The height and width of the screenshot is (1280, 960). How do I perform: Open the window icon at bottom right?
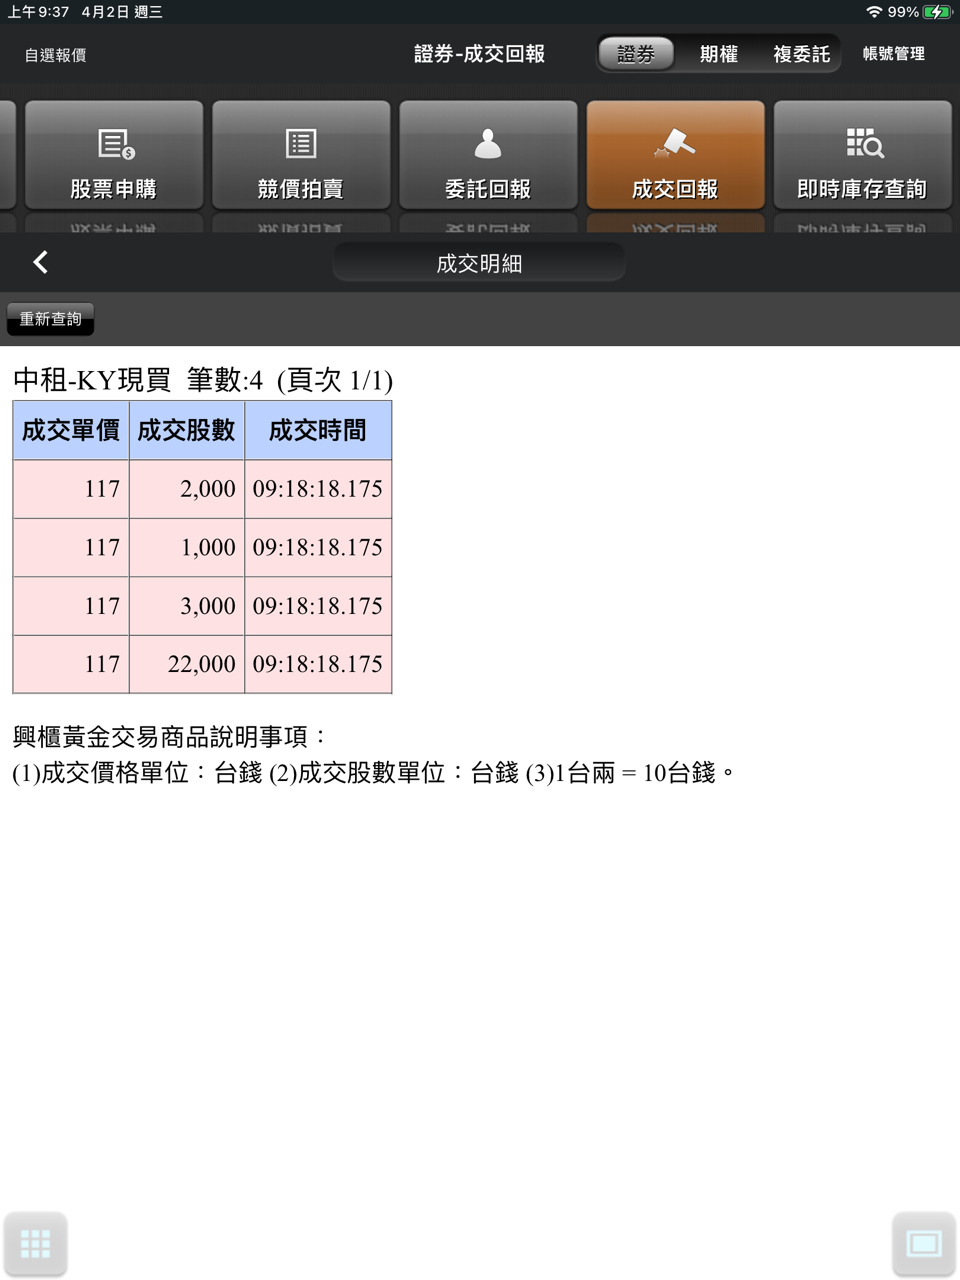pos(922,1243)
